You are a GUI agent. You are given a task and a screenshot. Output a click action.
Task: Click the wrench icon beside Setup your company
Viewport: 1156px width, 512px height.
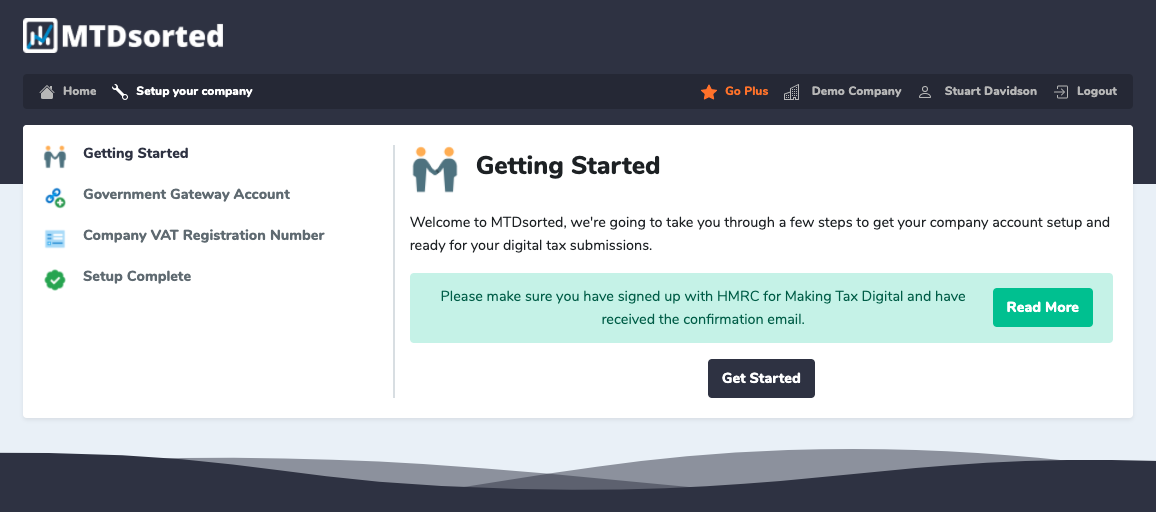tap(119, 91)
